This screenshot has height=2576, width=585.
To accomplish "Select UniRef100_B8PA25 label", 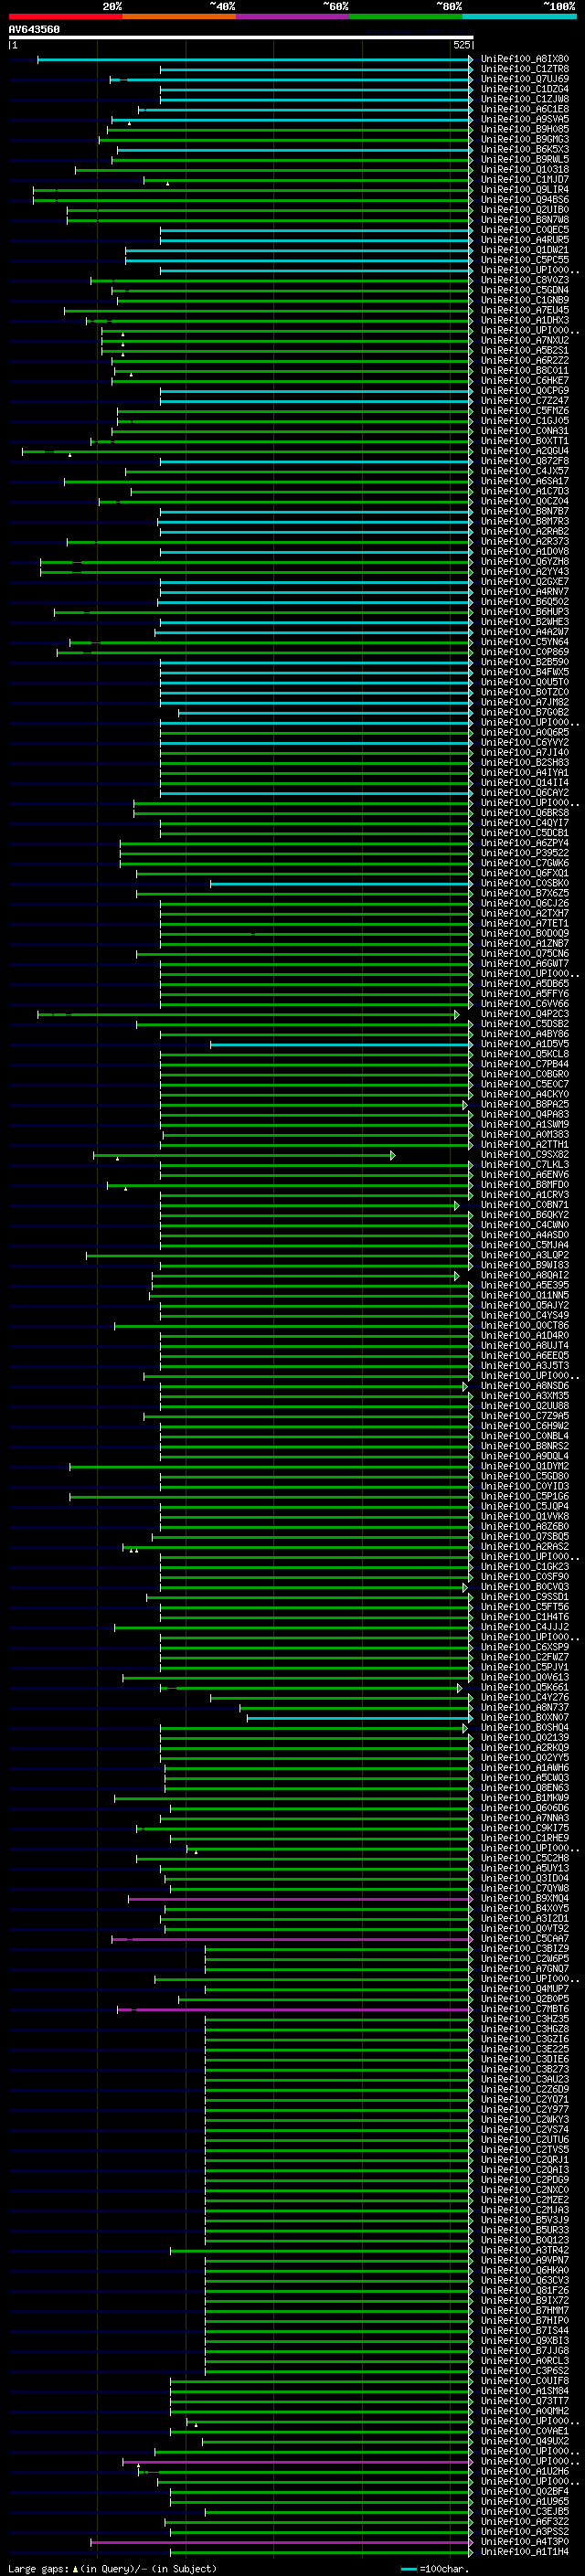I will pos(525,1106).
